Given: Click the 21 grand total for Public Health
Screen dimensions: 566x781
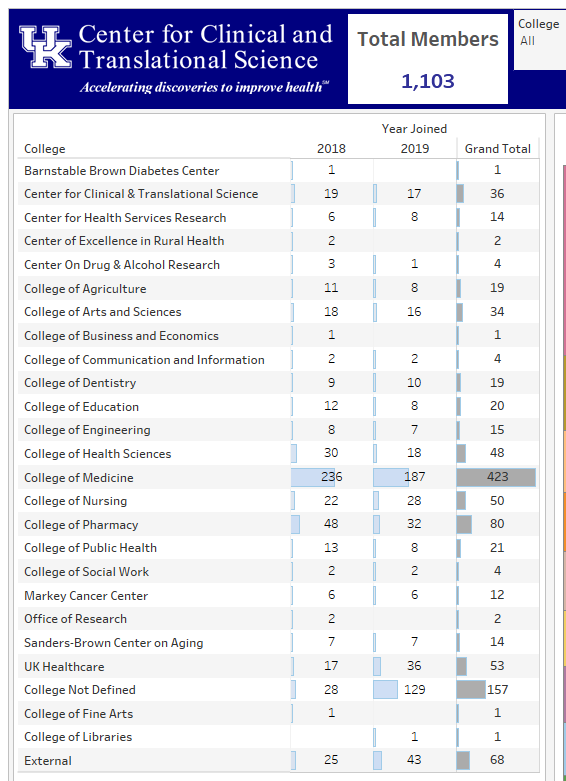Looking at the screenshot, I should [x=497, y=548].
